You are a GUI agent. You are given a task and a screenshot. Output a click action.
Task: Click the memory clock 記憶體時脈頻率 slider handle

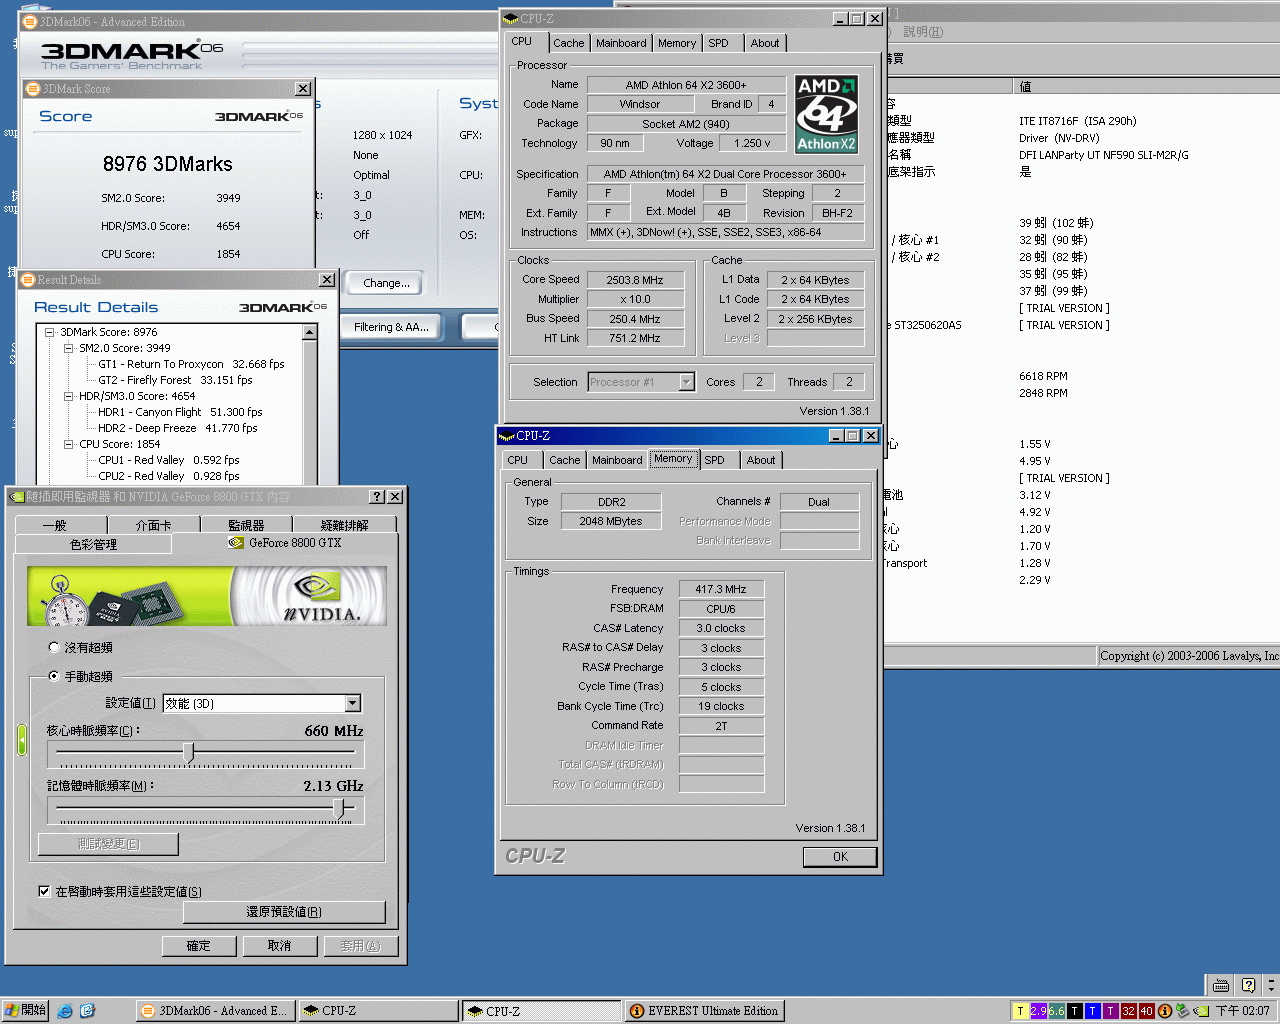point(339,808)
